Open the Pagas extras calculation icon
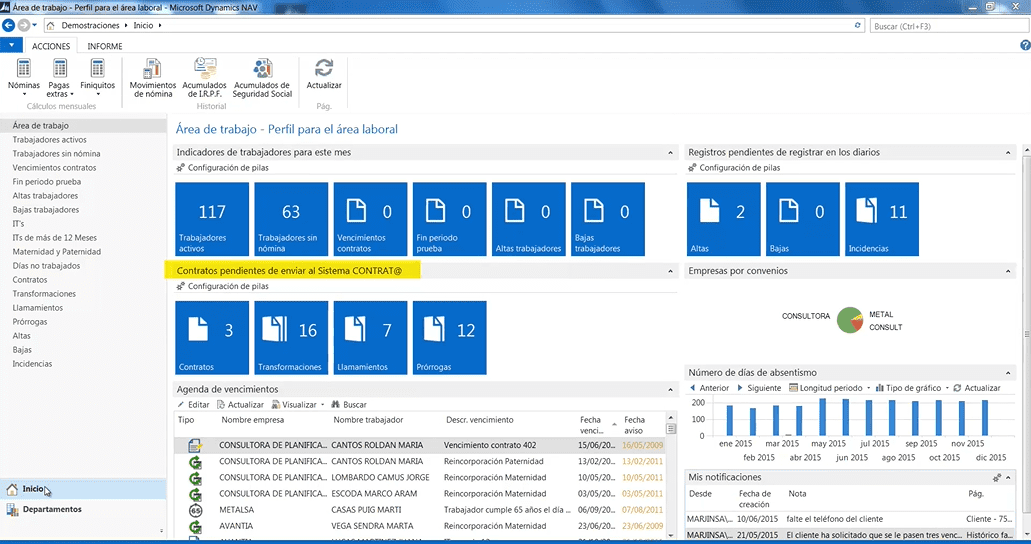The image size is (1031, 544). [x=59, y=76]
